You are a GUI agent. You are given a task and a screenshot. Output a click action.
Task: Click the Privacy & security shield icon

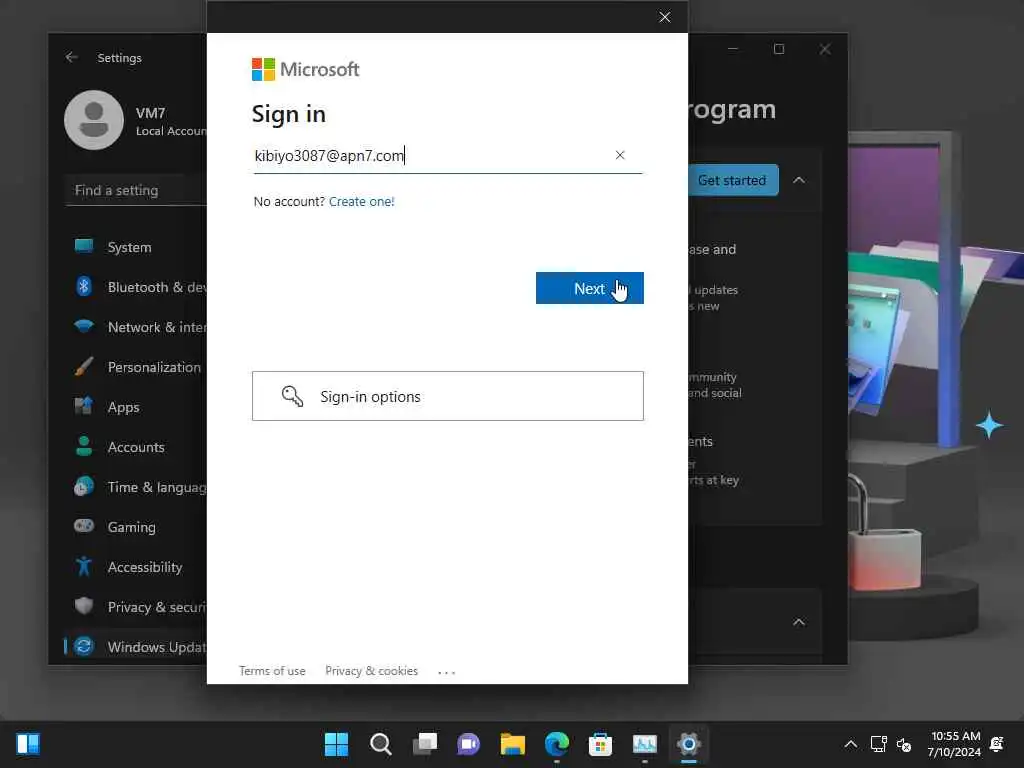[x=84, y=607]
